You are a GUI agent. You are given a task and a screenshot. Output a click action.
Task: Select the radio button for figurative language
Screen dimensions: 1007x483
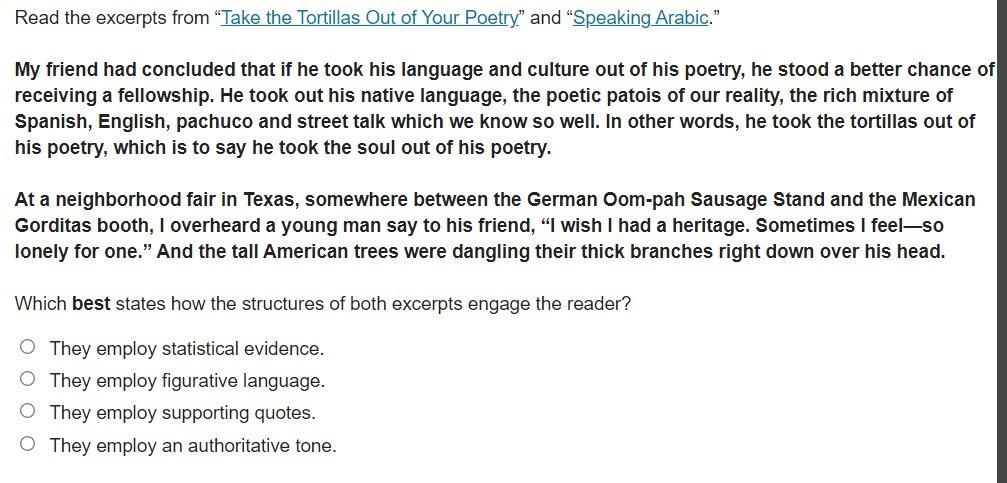click(27, 379)
